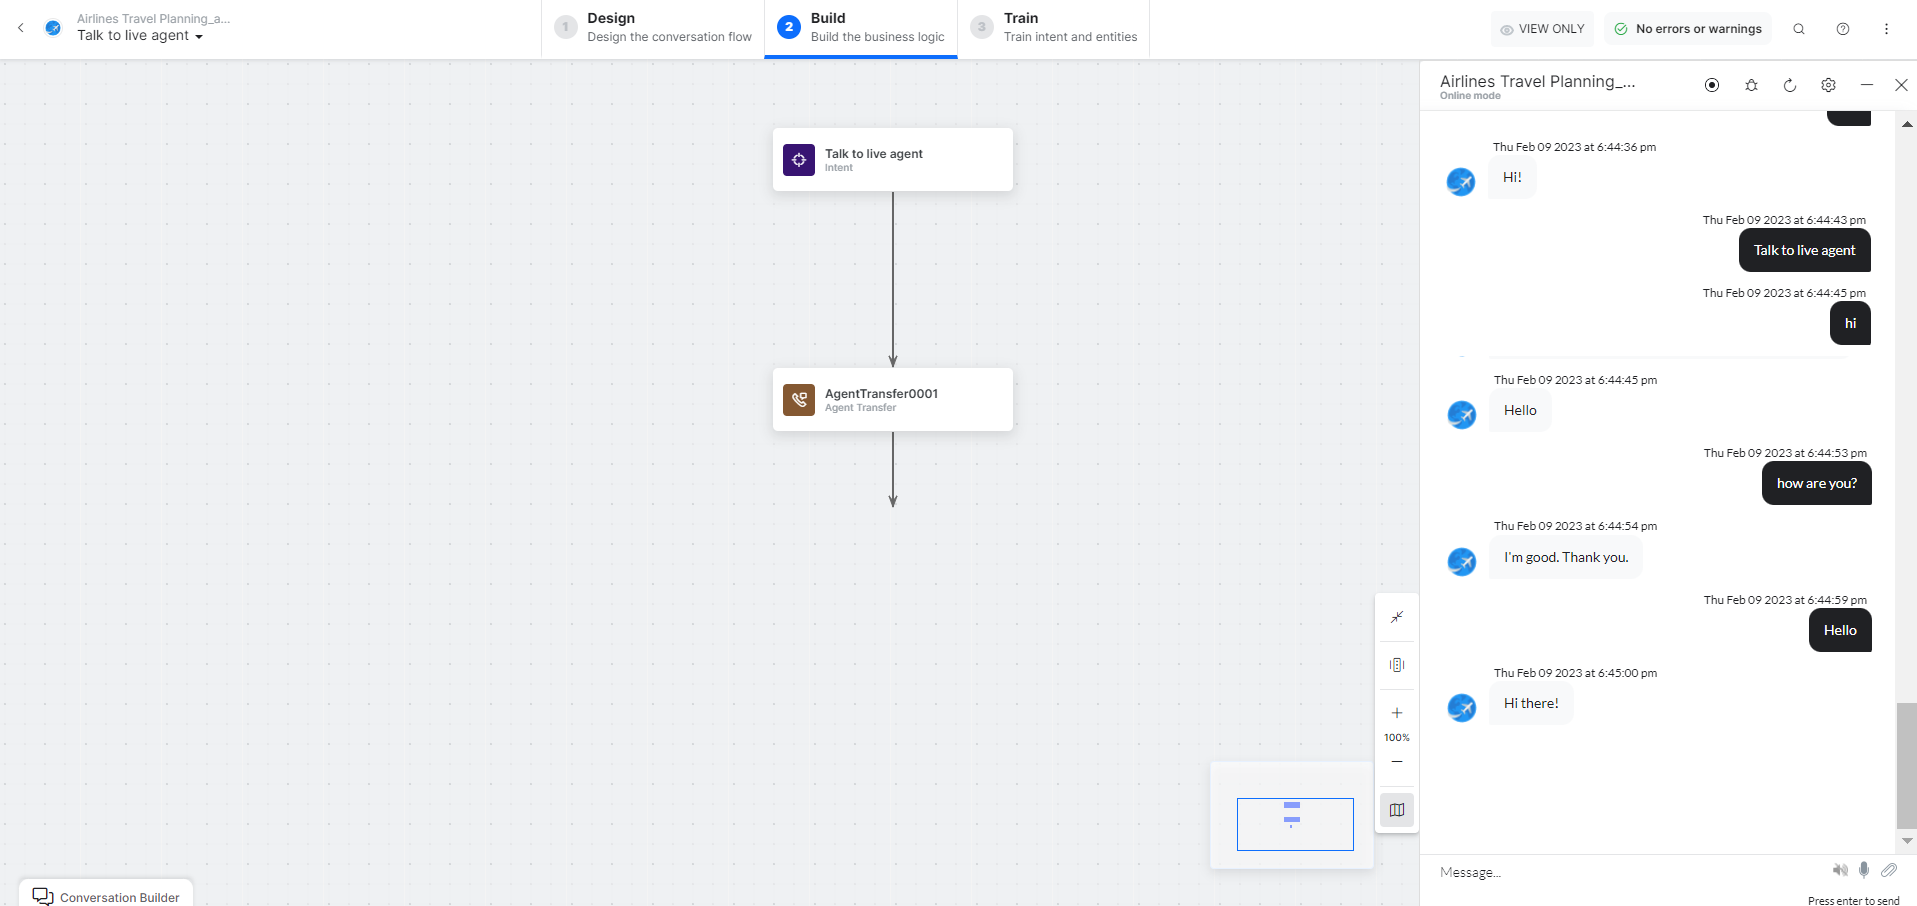The height and width of the screenshot is (906, 1917).
Task: Toggle the muted speaker audio icon
Action: (x=1840, y=870)
